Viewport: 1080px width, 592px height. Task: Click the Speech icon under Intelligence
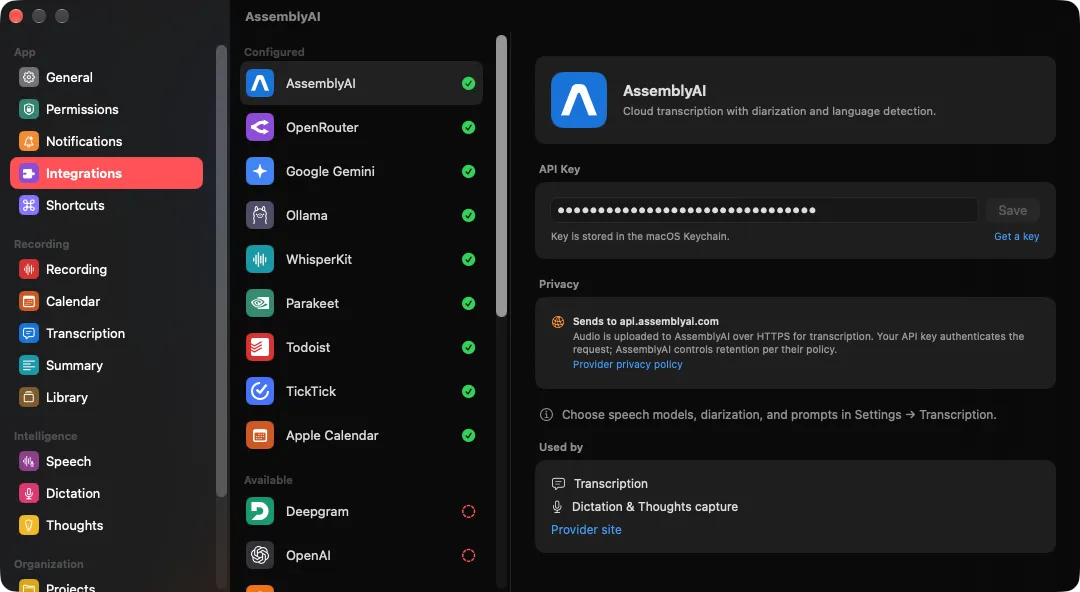tap(29, 462)
